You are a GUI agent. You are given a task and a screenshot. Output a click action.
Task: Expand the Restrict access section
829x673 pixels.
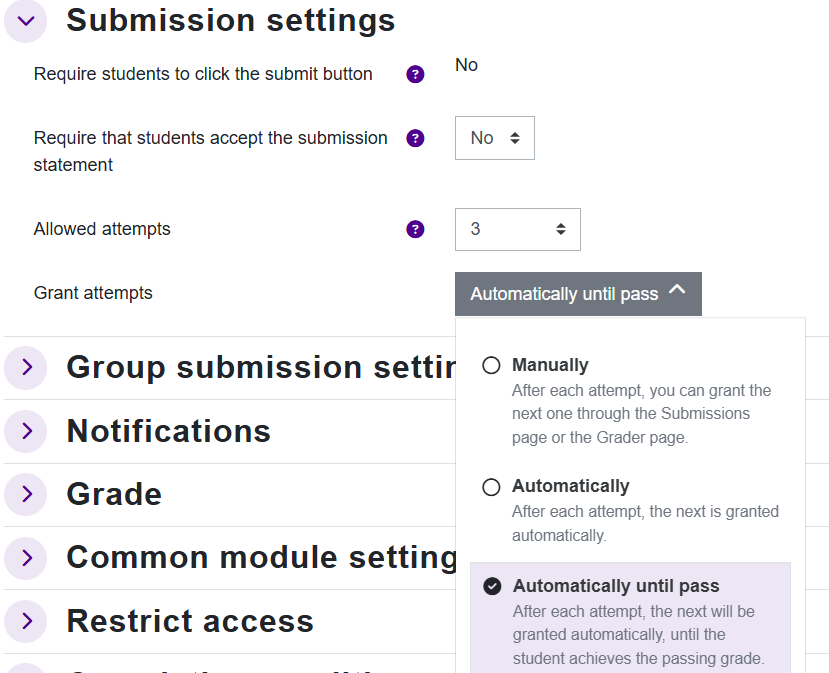point(26,621)
